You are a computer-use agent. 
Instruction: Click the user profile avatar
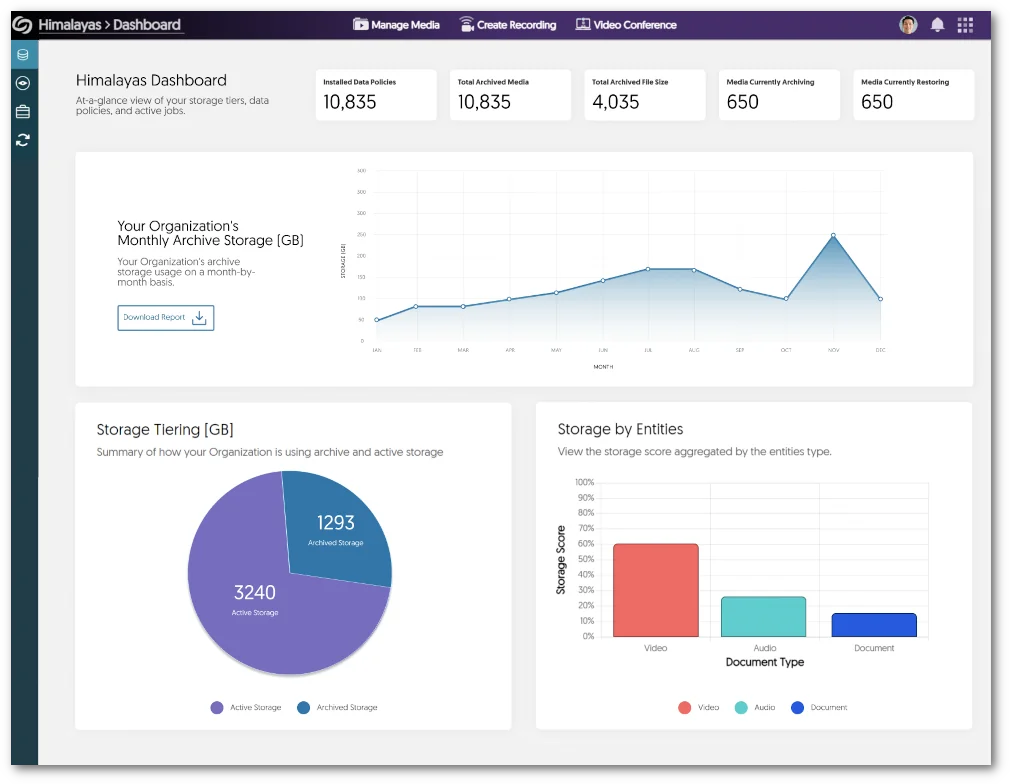point(908,25)
